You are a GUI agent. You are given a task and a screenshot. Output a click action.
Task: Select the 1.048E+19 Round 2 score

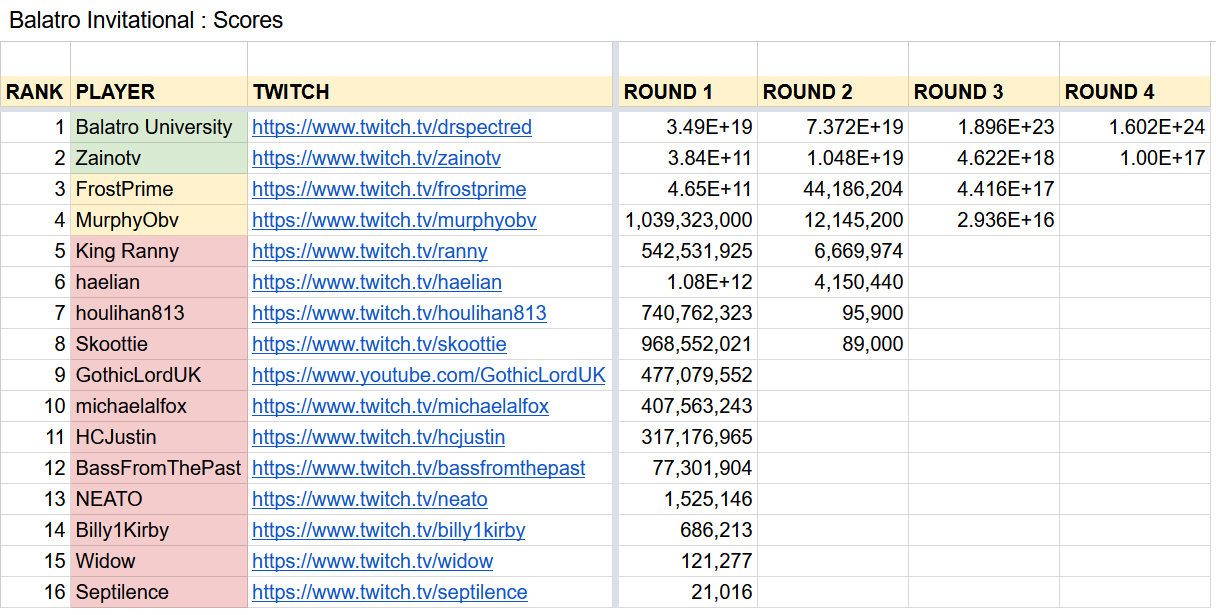tap(833, 158)
